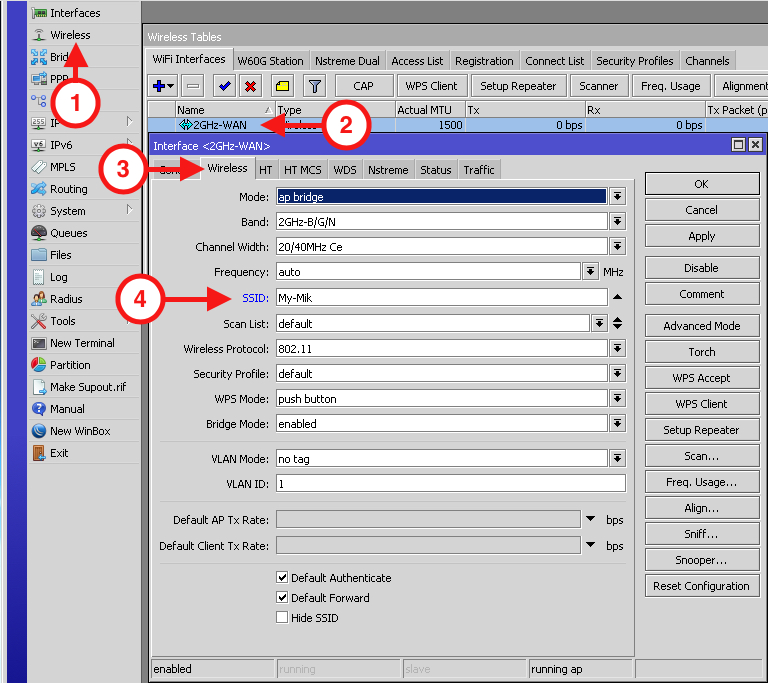This screenshot has height=683, width=768.
Task: Click Exit in the sidebar
Action: point(84,453)
